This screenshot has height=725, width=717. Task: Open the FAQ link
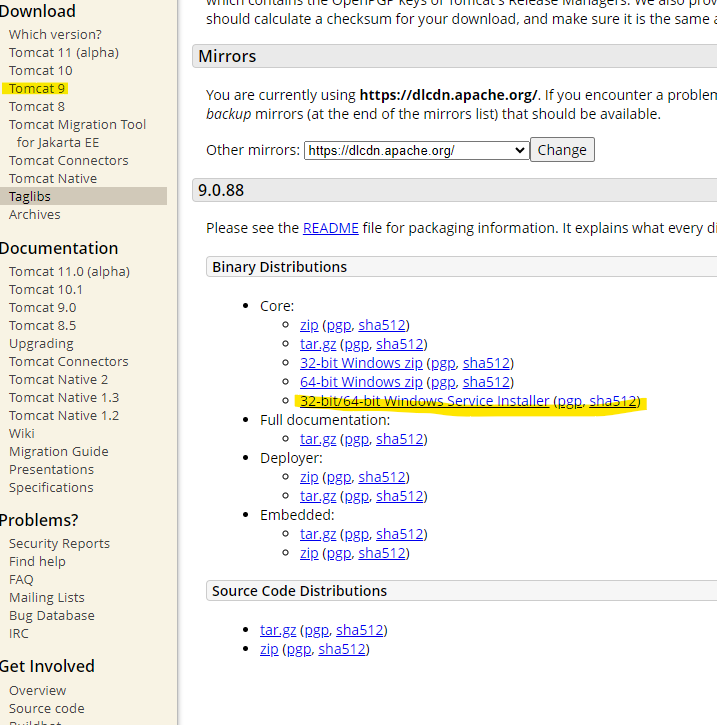click(x=21, y=580)
